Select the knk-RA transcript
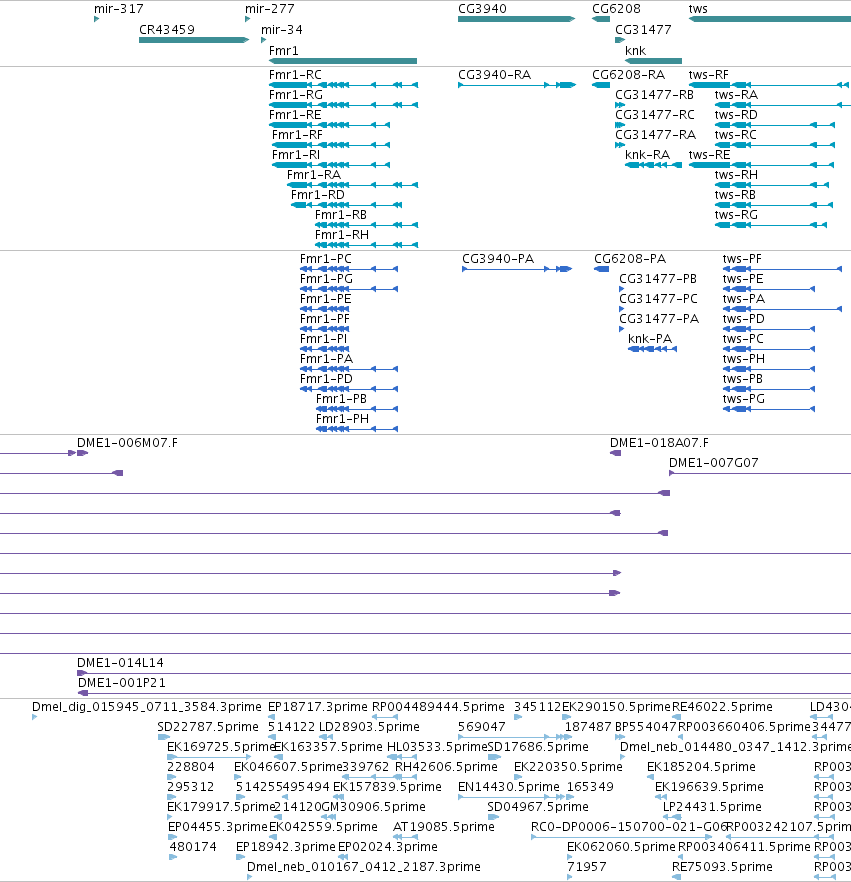 [x=653, y=165]
